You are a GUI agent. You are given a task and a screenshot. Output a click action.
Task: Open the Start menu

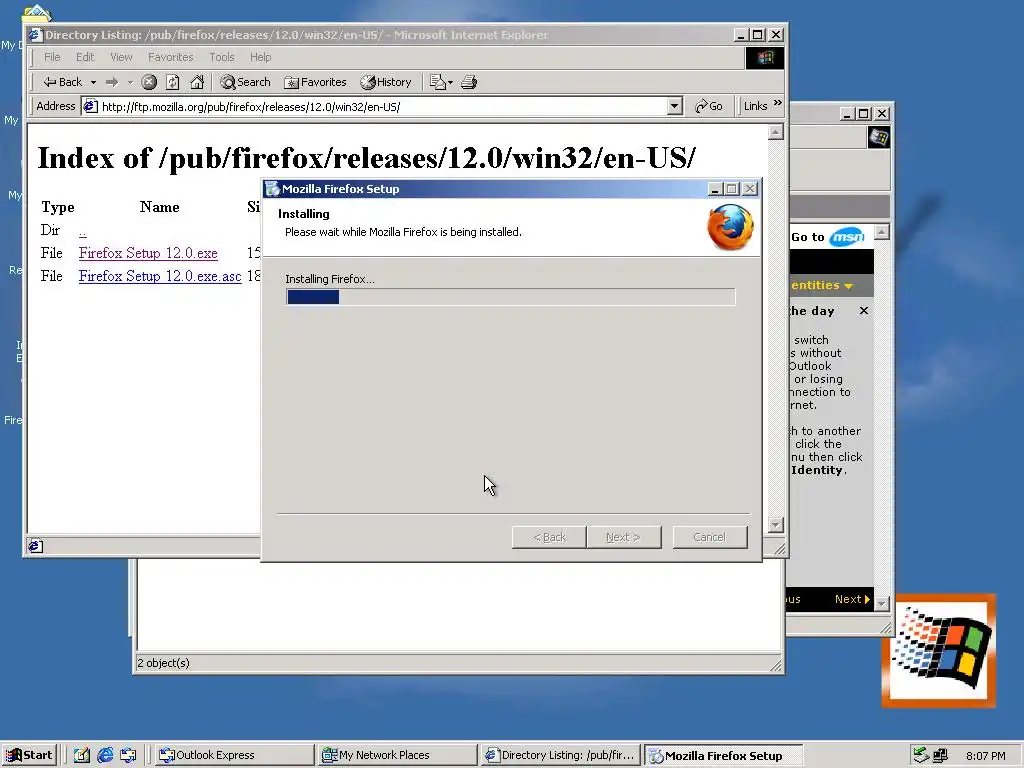pos(29,755)
